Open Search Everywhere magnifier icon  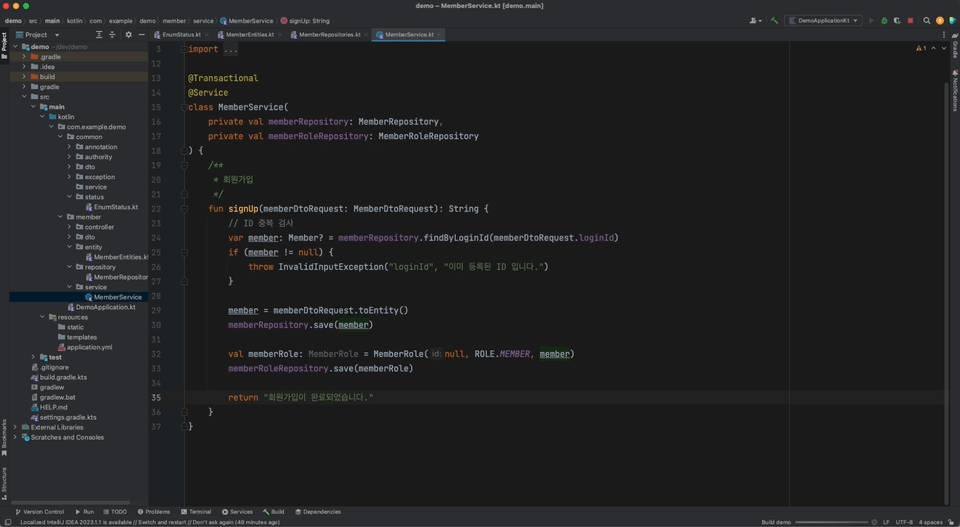[926, 20]
